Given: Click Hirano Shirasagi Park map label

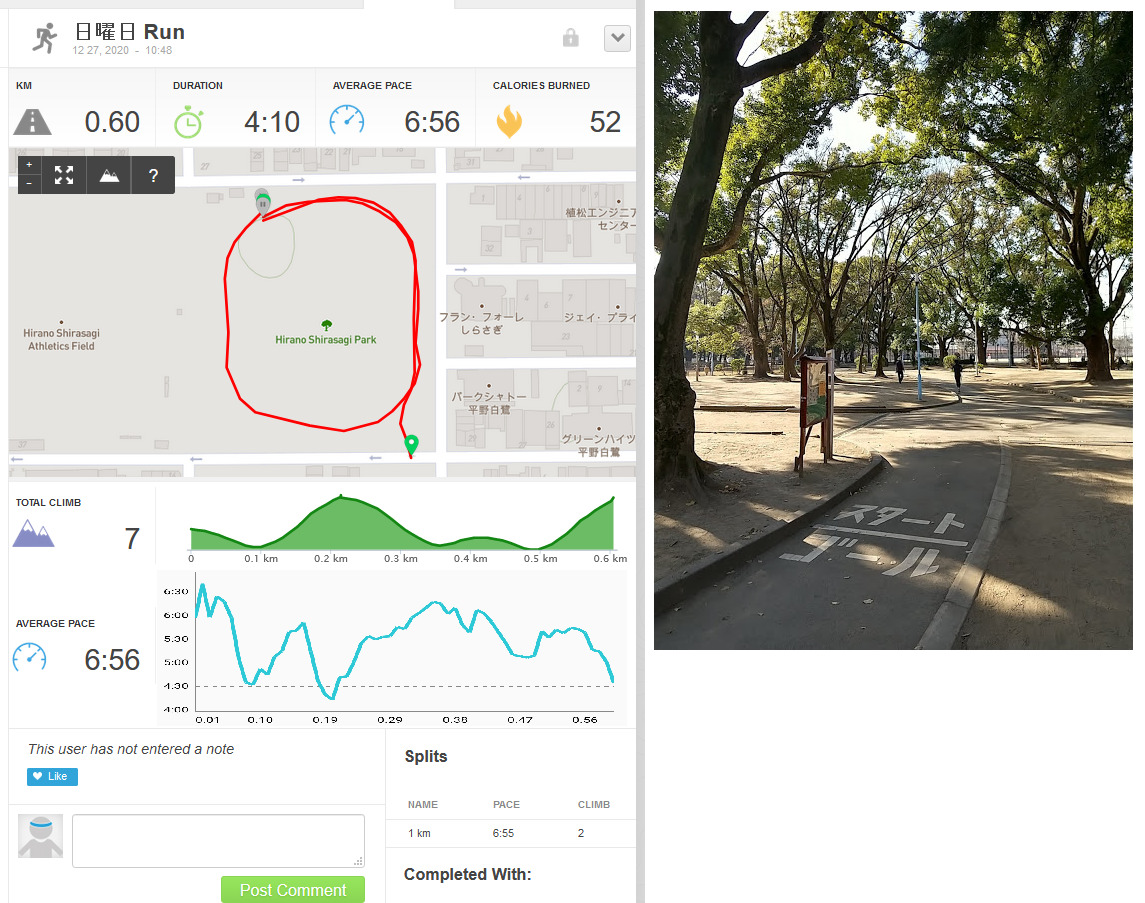Looking at the screenshot, I should click(326, 339).
